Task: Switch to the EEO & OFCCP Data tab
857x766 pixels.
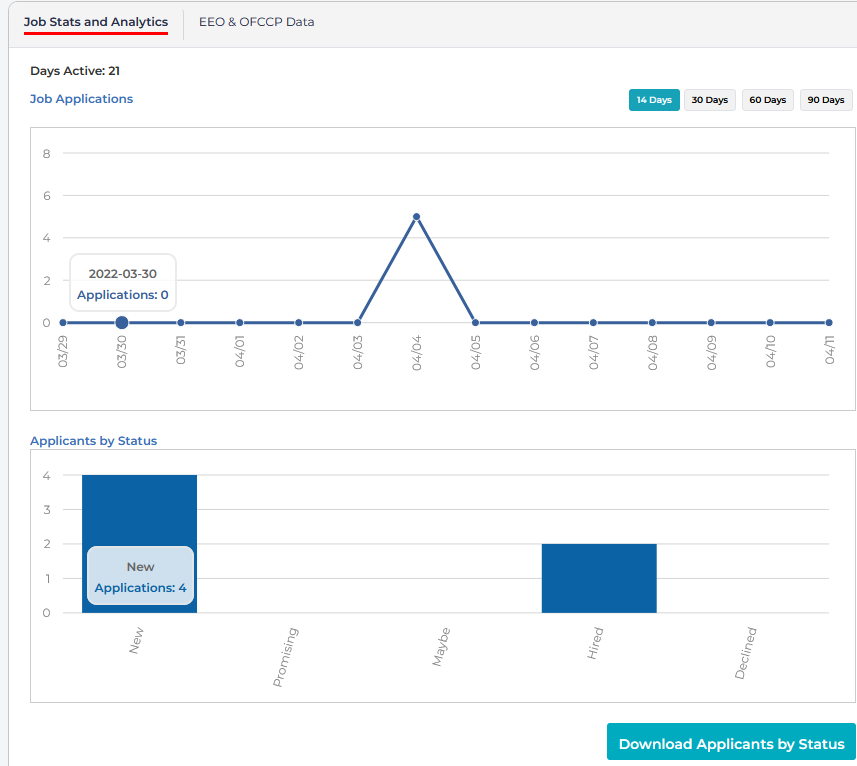Action: [256, 22]
